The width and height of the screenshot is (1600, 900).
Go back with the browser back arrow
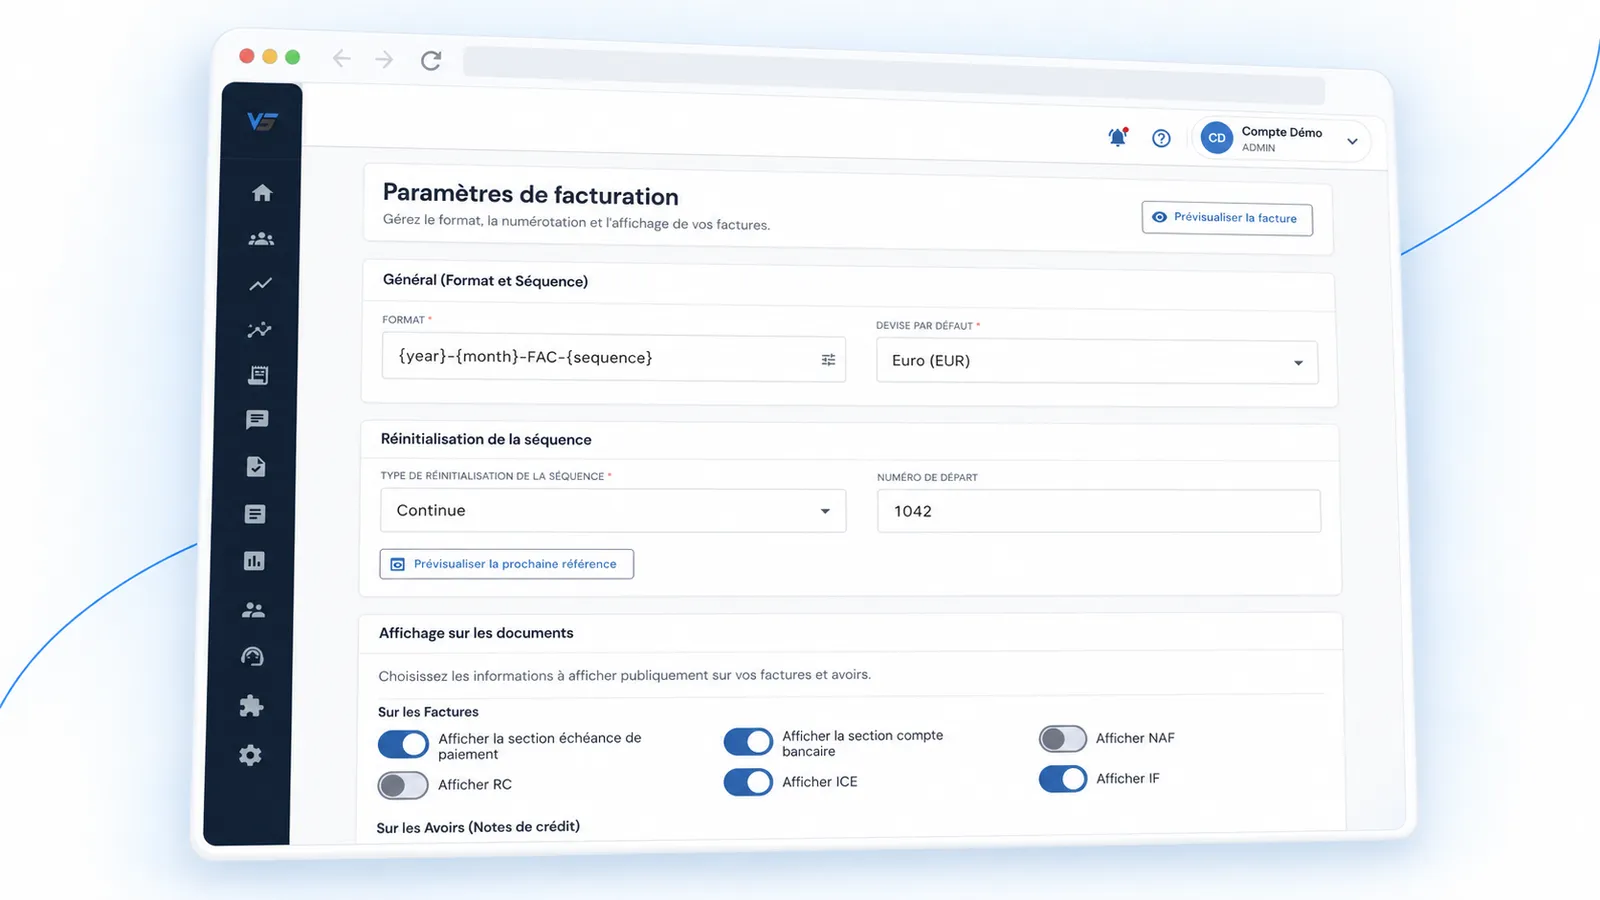tap(342, 59)
